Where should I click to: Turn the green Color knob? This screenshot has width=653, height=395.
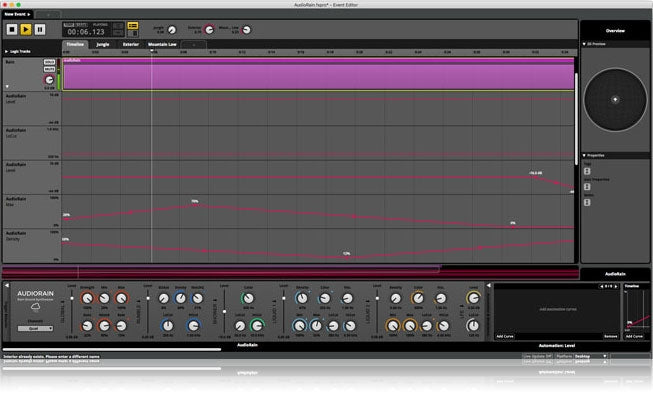[x=248, y=298]
